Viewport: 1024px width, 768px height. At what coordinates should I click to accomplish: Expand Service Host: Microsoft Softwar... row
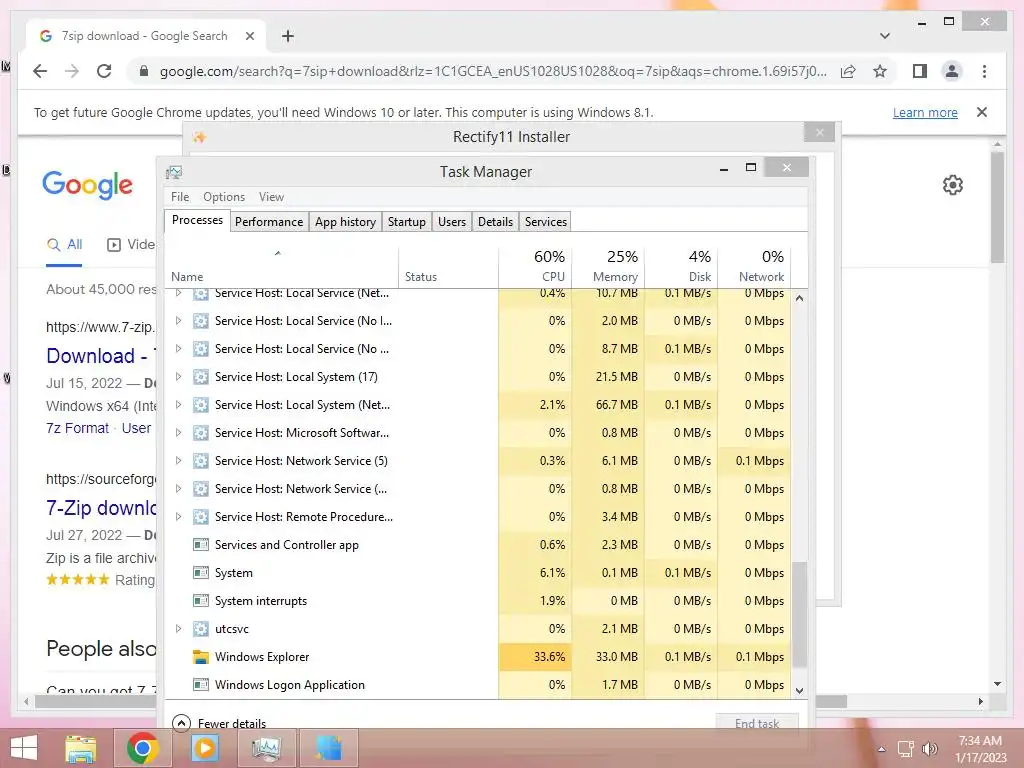click(x=178, y=432)
